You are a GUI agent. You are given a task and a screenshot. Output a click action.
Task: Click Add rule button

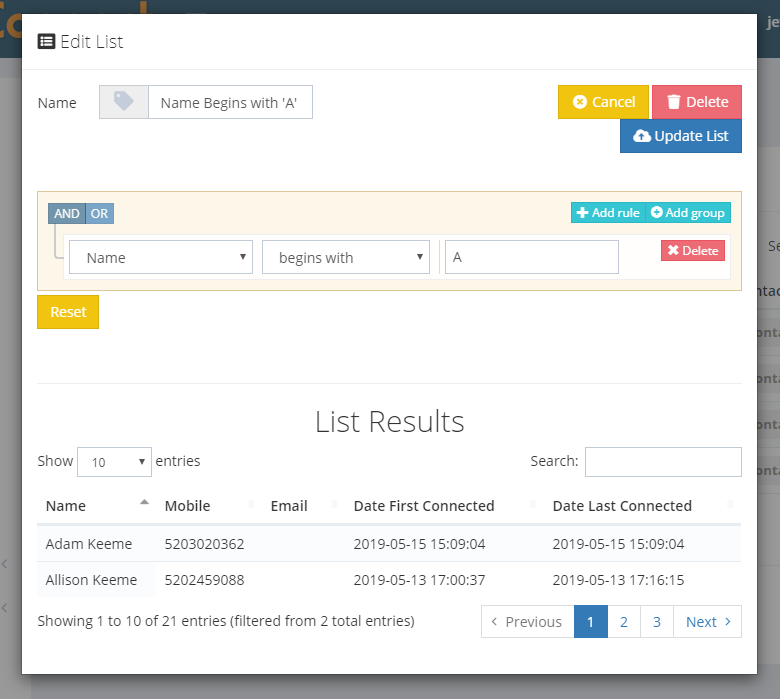pyautogui.click(x=608, y=212)
